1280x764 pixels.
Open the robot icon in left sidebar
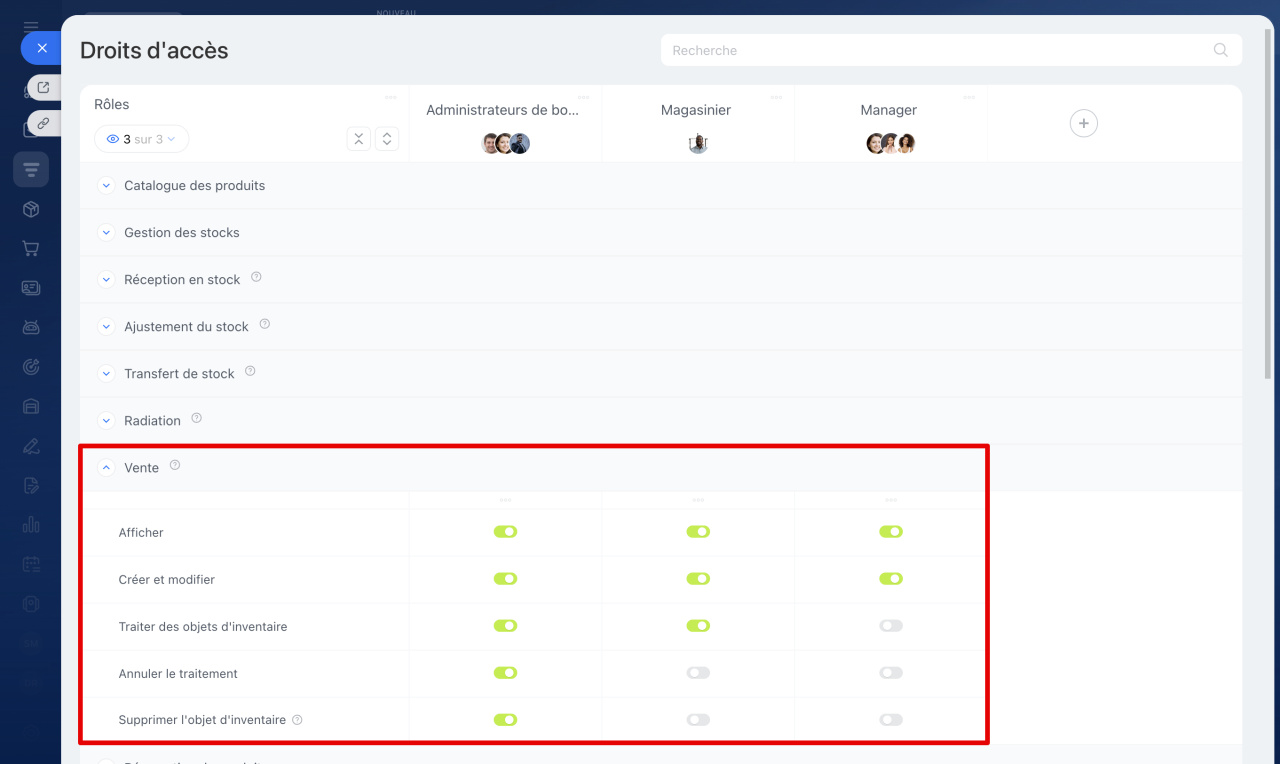(x=31, y=327)
